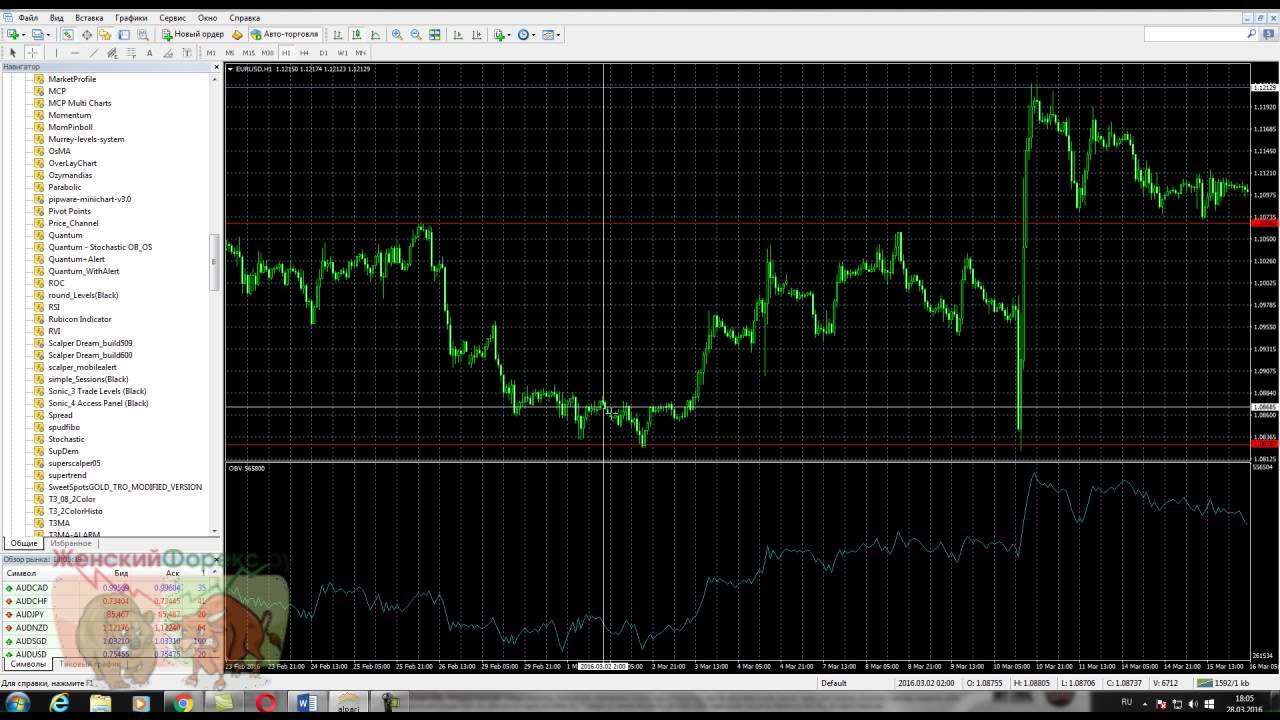Open the Графики menu
The height and width of the screenshot is (720, 1280).
(x=131, y=18)
